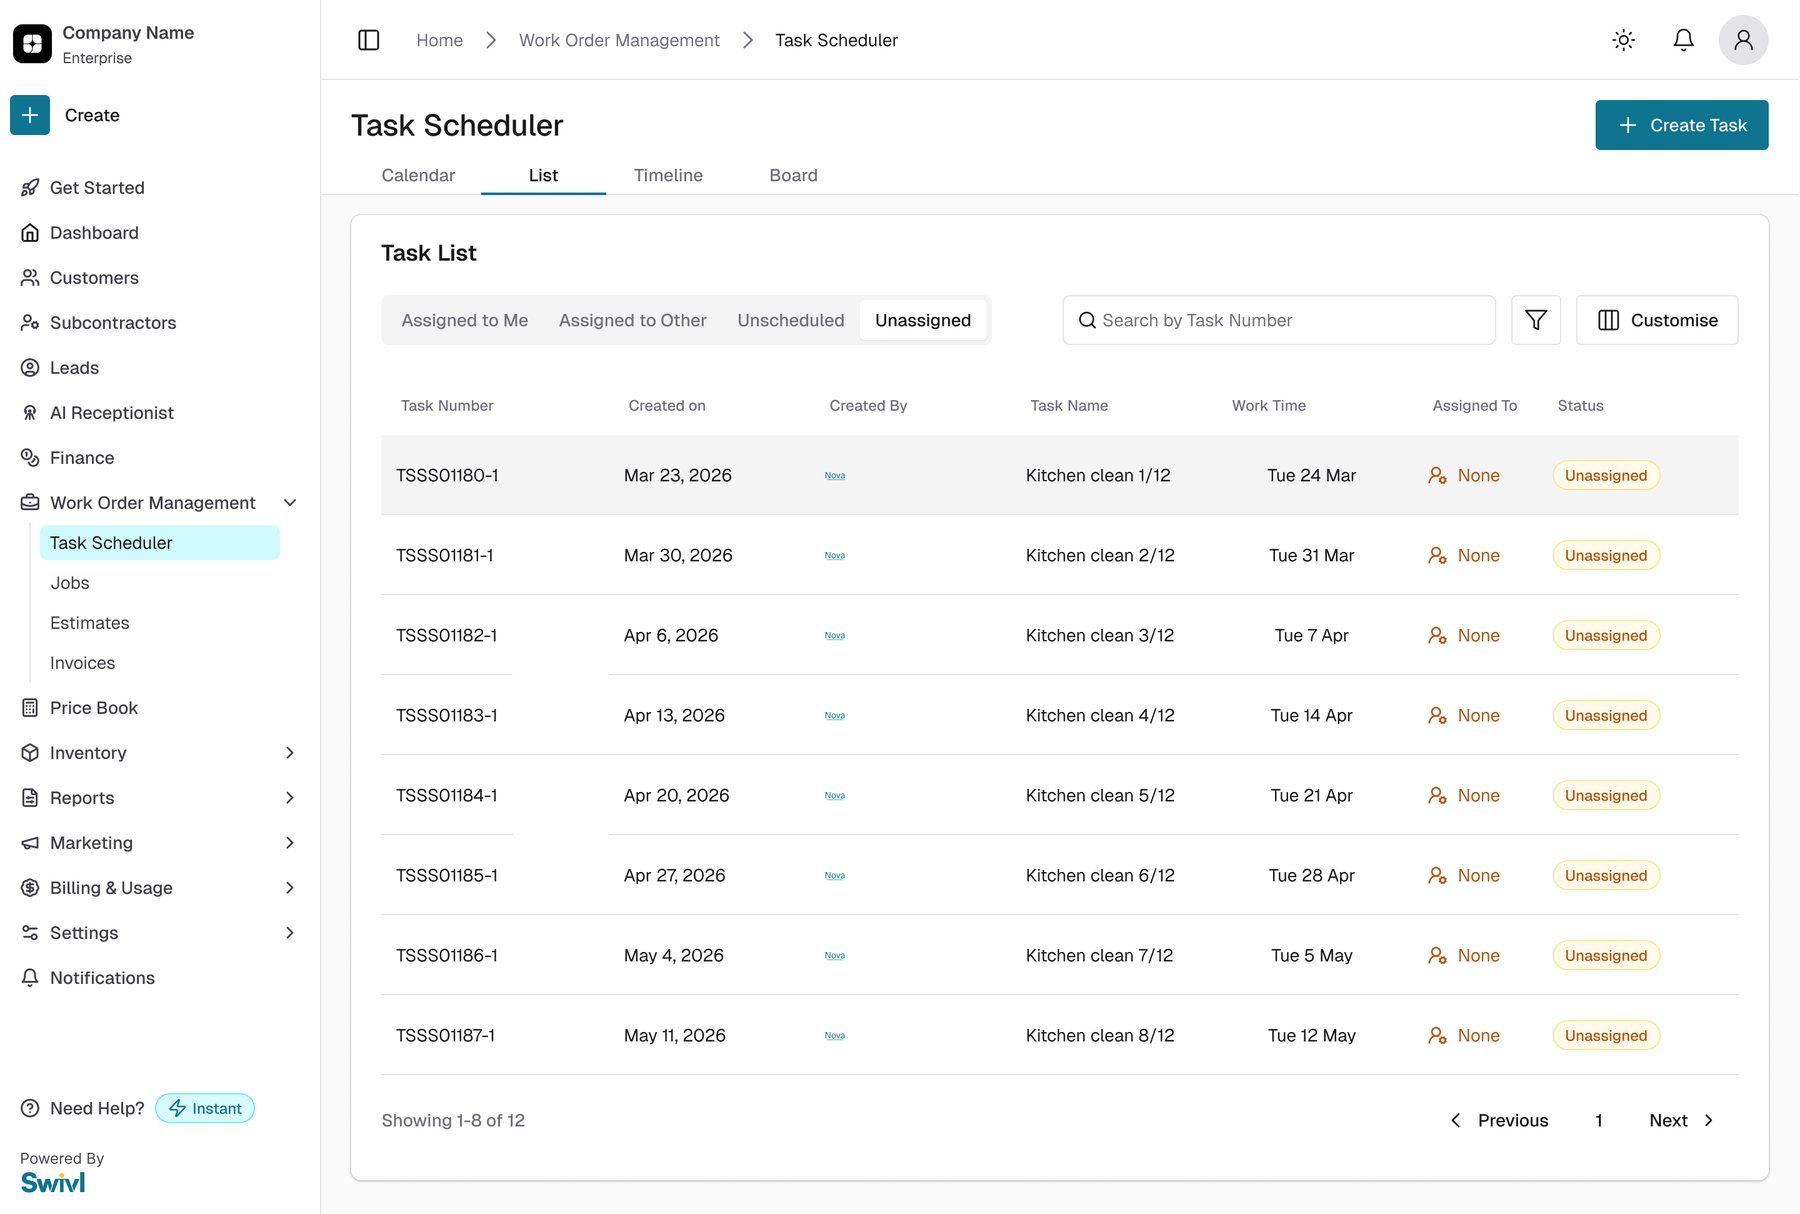Viewport: 1800px width, 1214px height.
Task: Click assign-user icon for Kitchen clean 1/12
Action: pyautogui.click(x=1437, y=475)
